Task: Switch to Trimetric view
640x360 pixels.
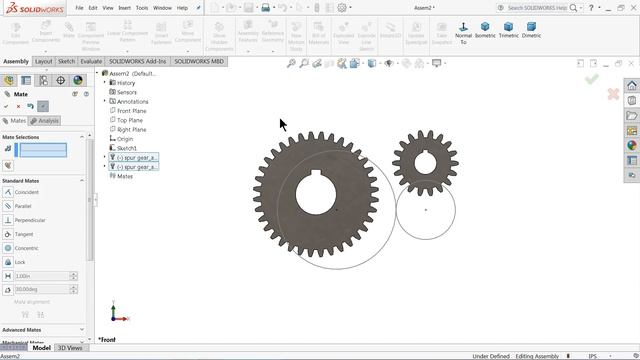Action: 508,30
